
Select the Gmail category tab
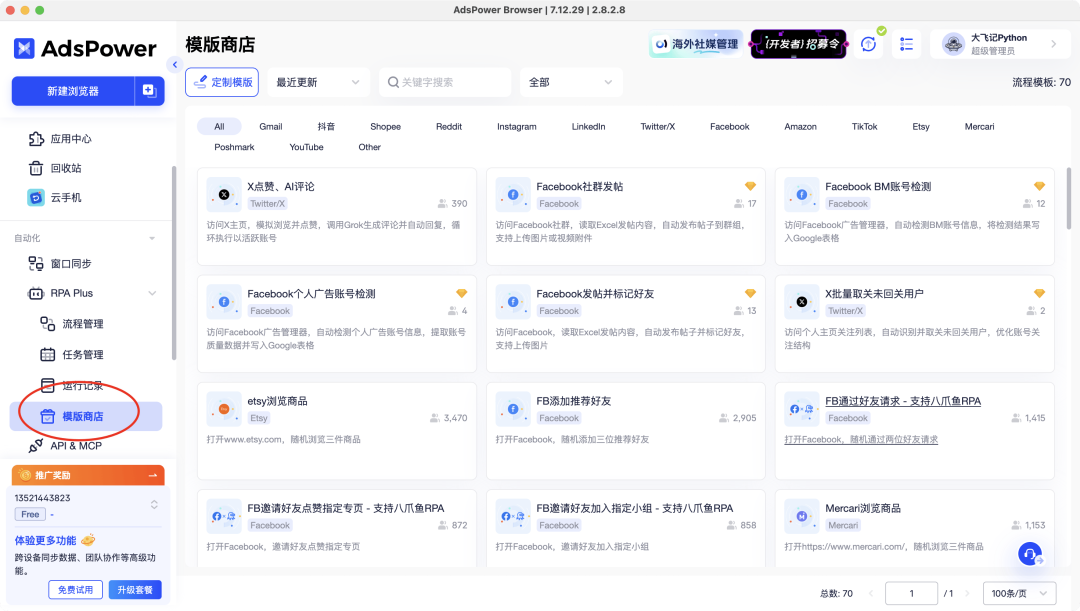tap(271, 127)
